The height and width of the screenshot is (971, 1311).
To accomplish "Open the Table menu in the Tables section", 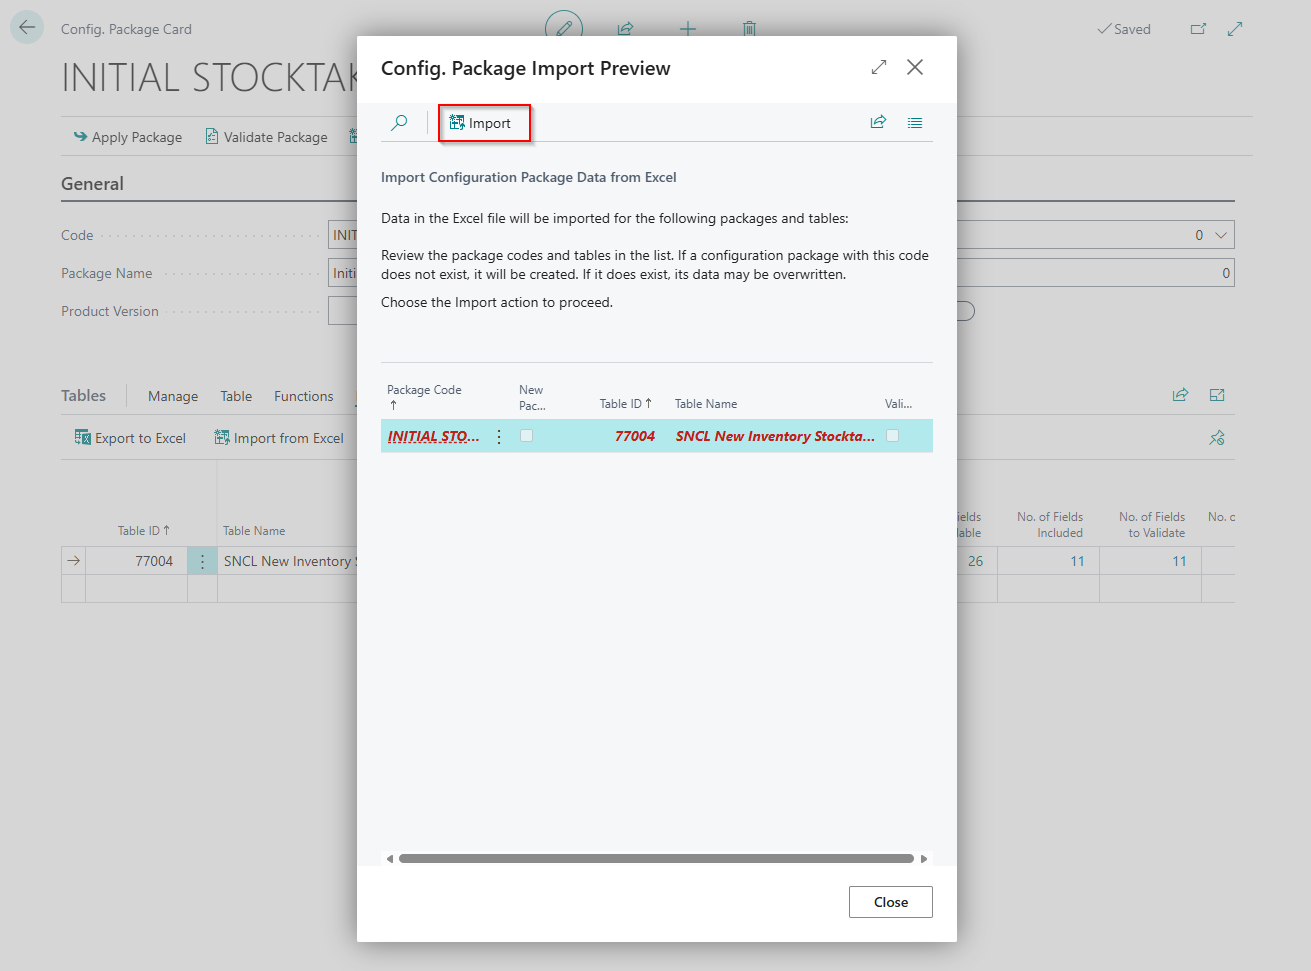I will pyautogui.click(x=236, y=396).
